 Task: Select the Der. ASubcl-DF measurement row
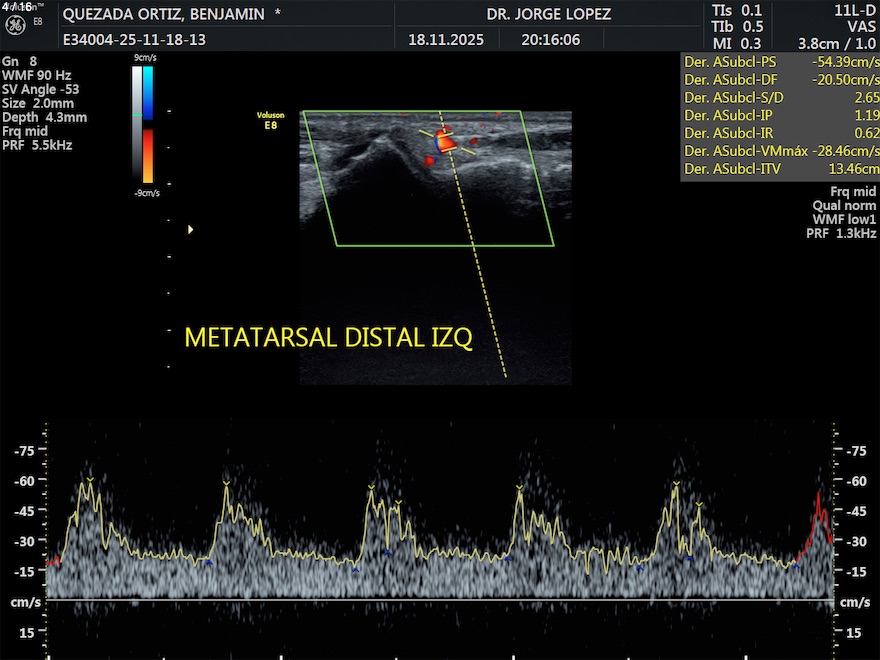click(x=779, y=79)
